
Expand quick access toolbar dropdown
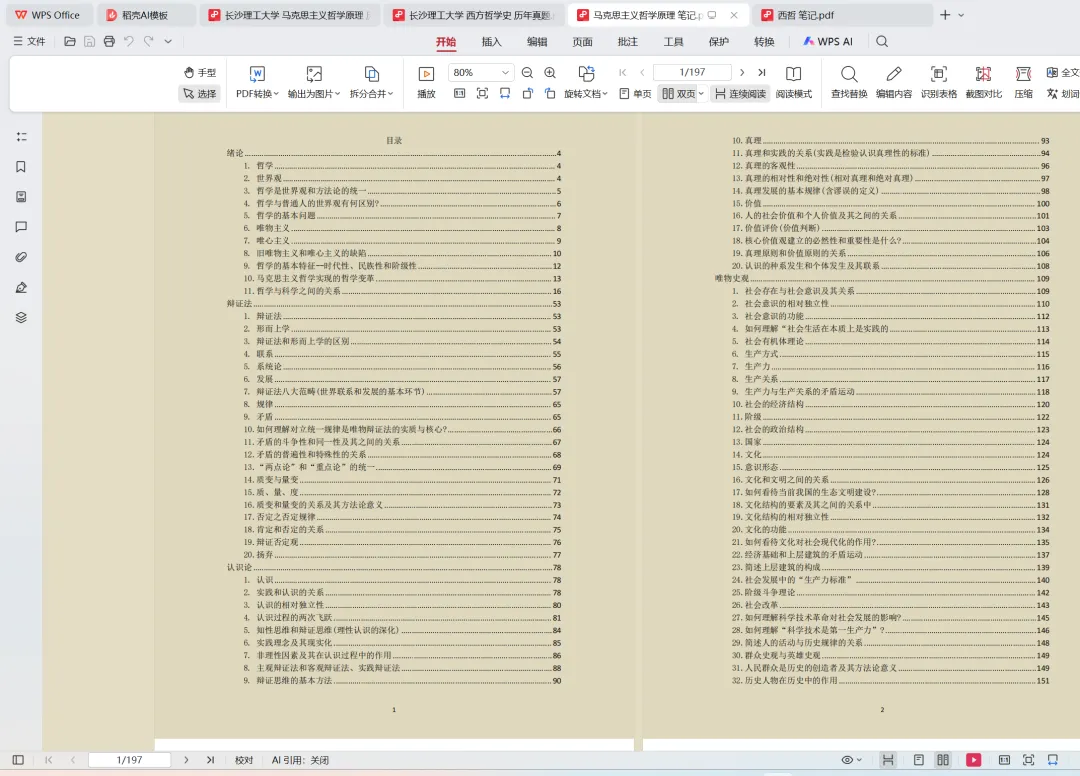point(167,42)
